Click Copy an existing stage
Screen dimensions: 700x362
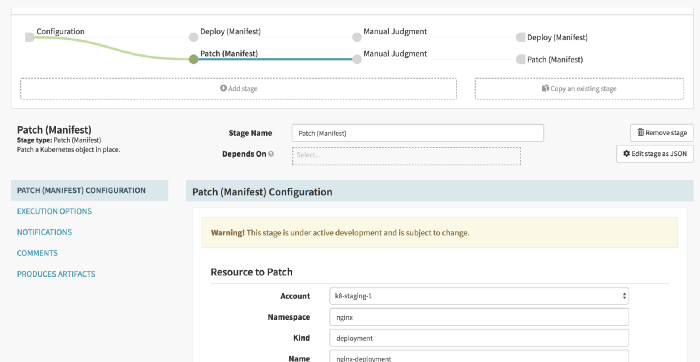tap(579, 88)
